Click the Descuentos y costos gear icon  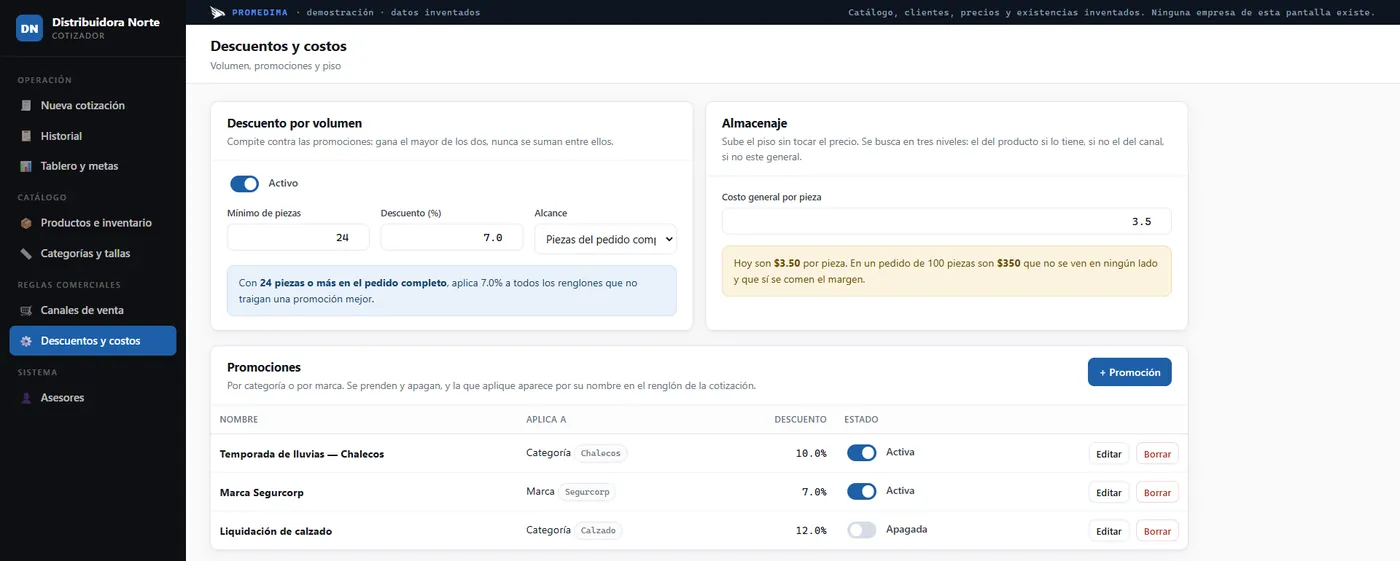[x=26, y=341]
